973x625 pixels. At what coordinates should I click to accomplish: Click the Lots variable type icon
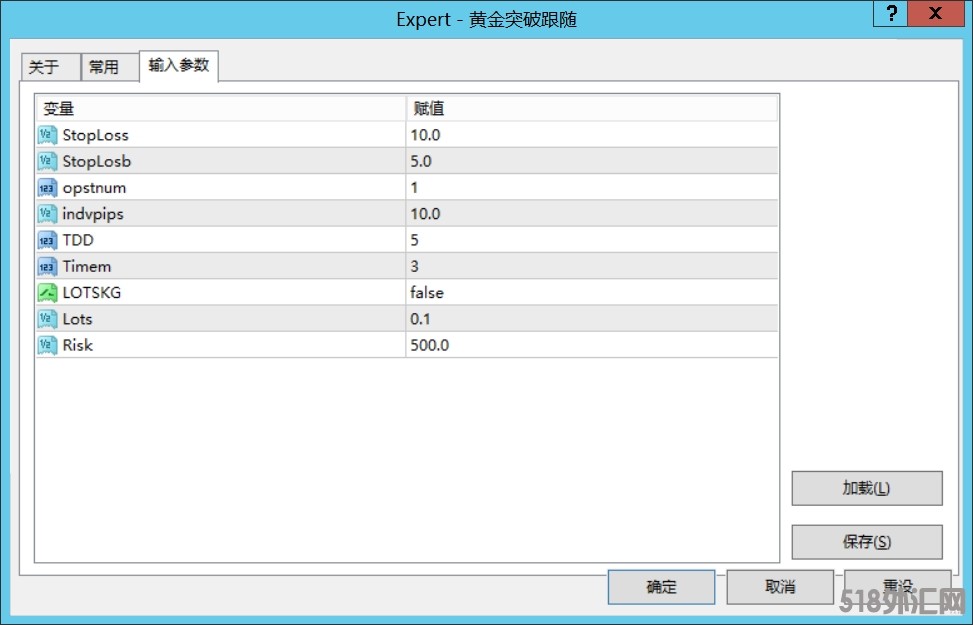tap(47, 318)
